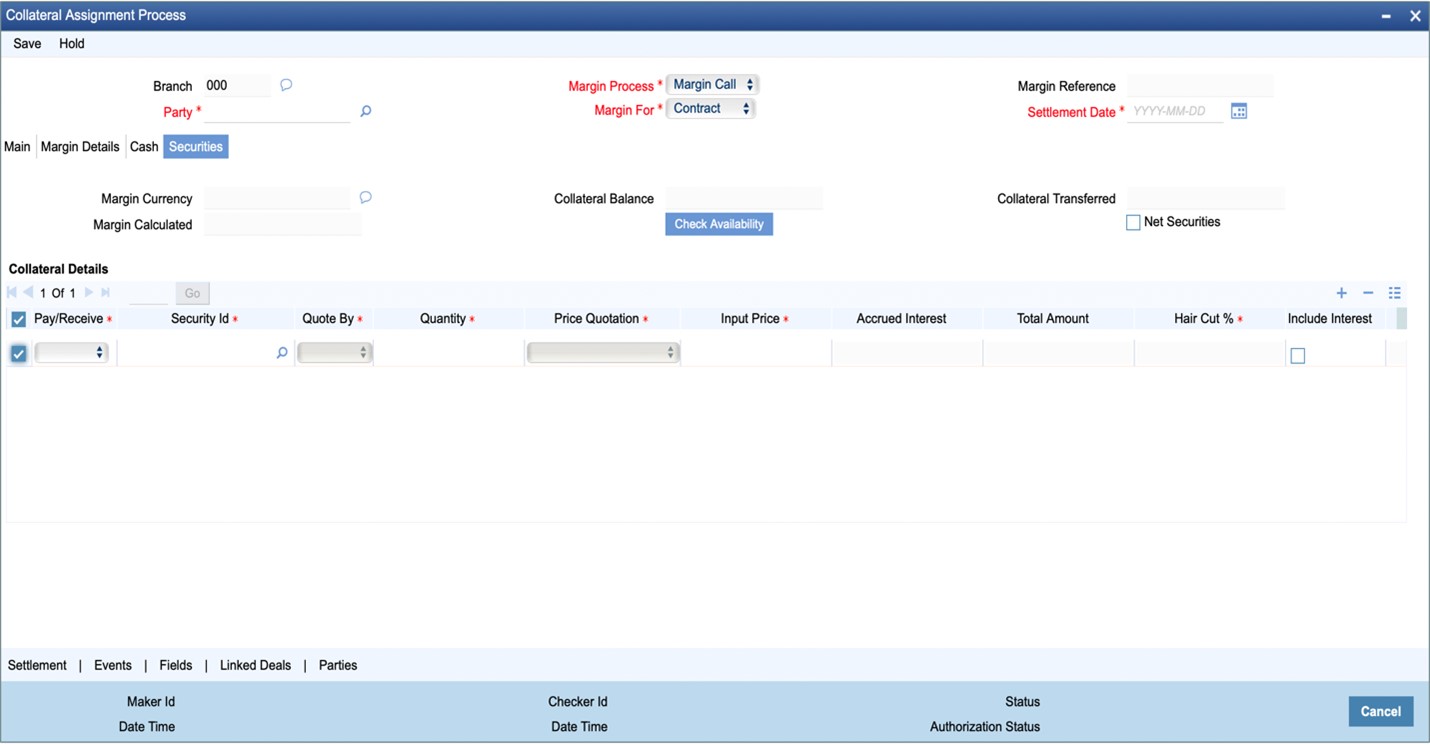Click the Go button
Screen dimensions: 1430x745
(192, 293)
